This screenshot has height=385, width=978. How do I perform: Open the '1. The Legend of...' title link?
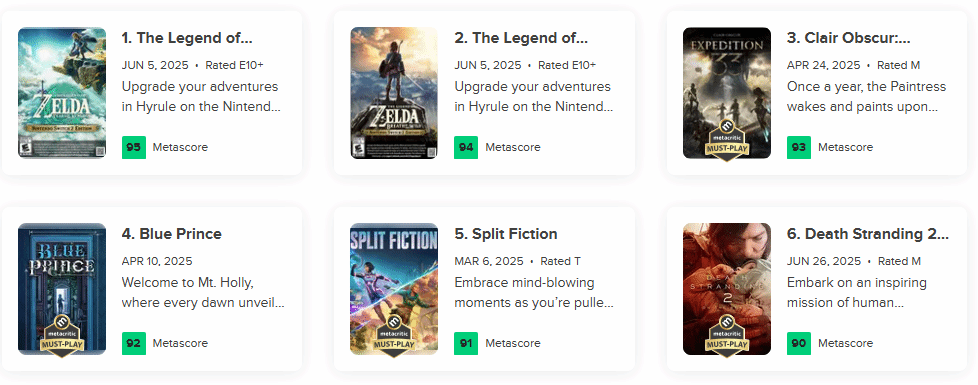[187, 38]
